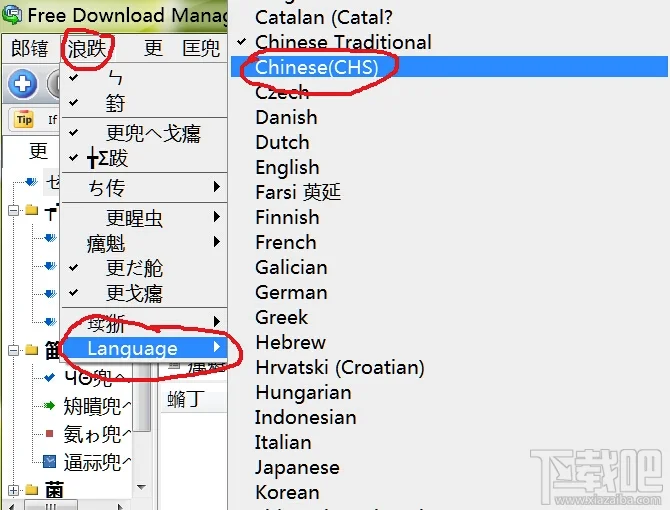Image resolution: width=670 pixels, height=510 pixels.
Task: Select the '氨ゎ兜' tree item
Action: 97,434
